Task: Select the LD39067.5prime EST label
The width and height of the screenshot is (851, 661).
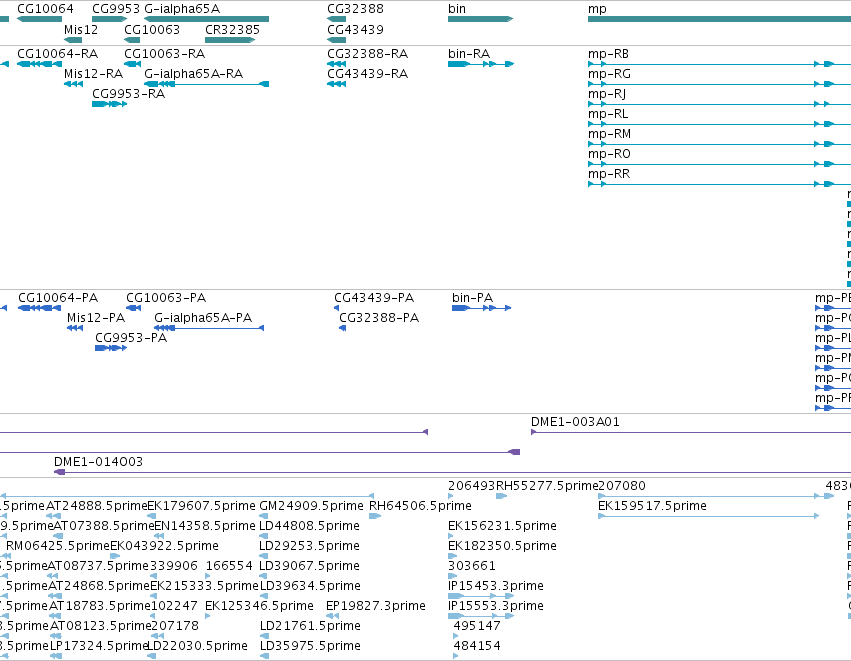Action: (x=309, y=566)
